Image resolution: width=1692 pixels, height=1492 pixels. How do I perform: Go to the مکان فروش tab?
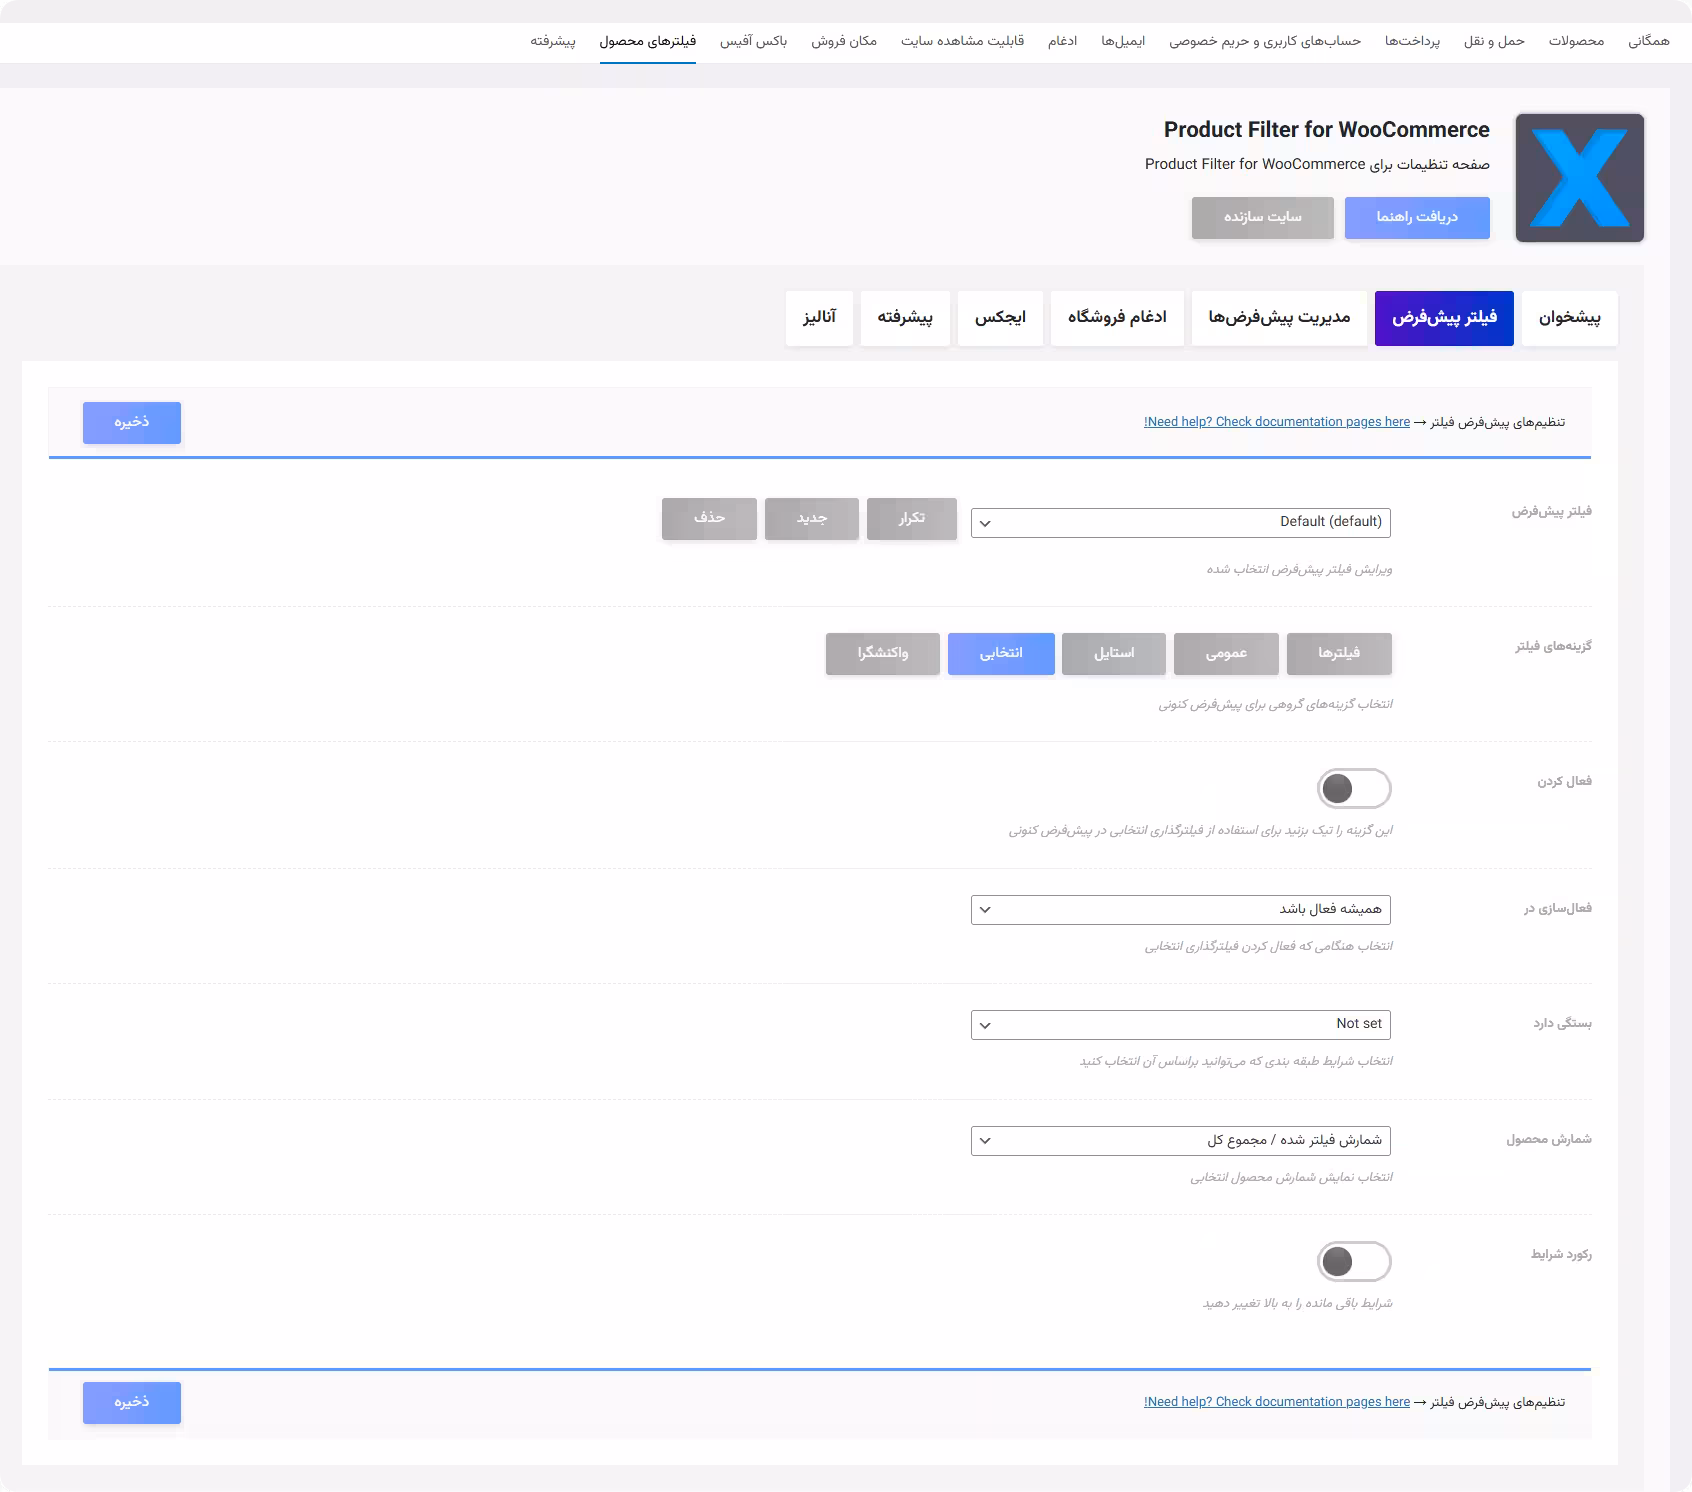click(844, 41)
